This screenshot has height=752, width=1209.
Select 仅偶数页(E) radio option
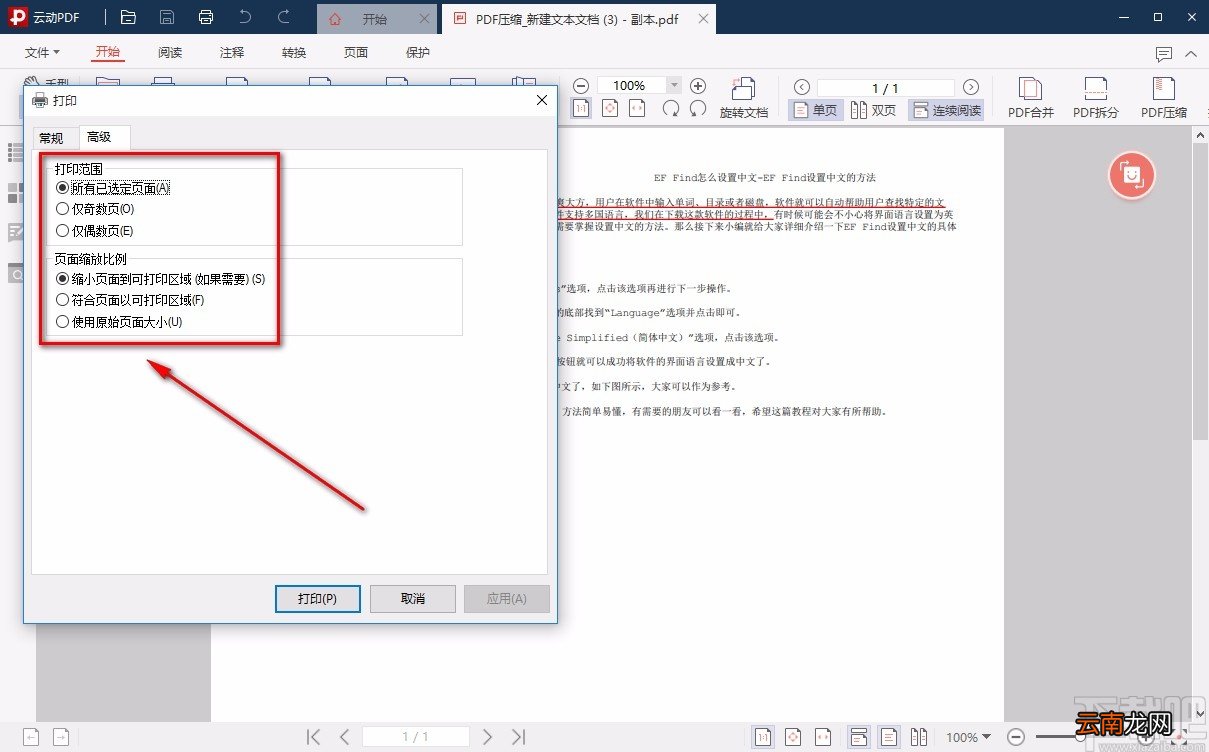click(x=95, y=231)
